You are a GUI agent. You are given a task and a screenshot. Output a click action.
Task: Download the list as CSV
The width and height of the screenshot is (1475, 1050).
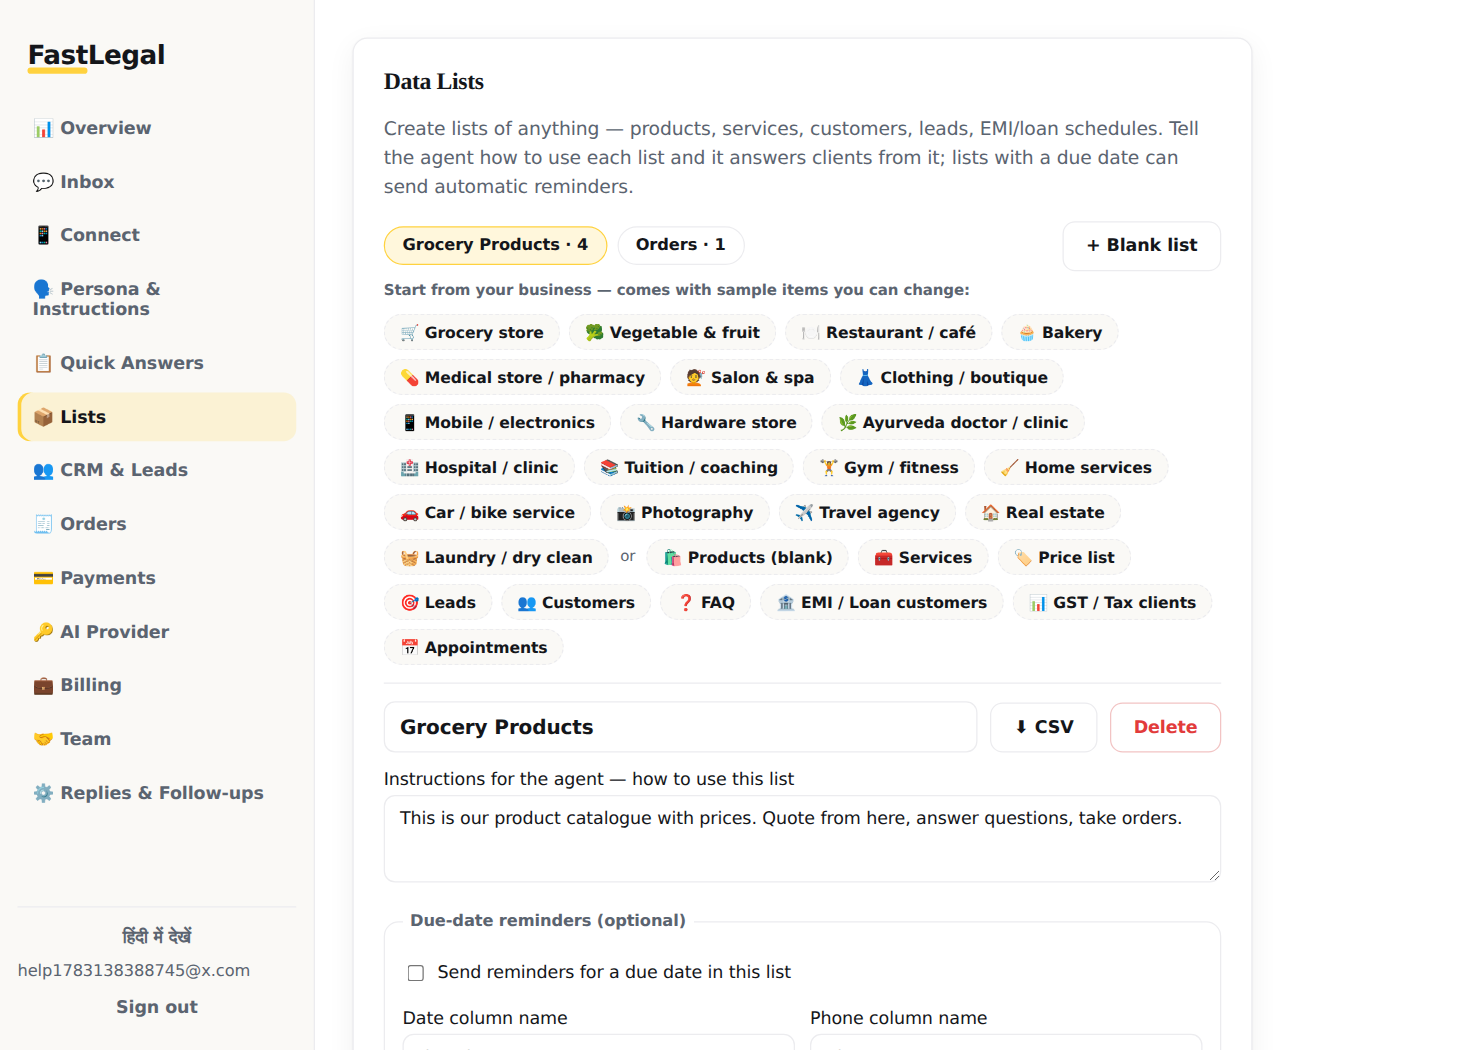tap(1043, 727)
